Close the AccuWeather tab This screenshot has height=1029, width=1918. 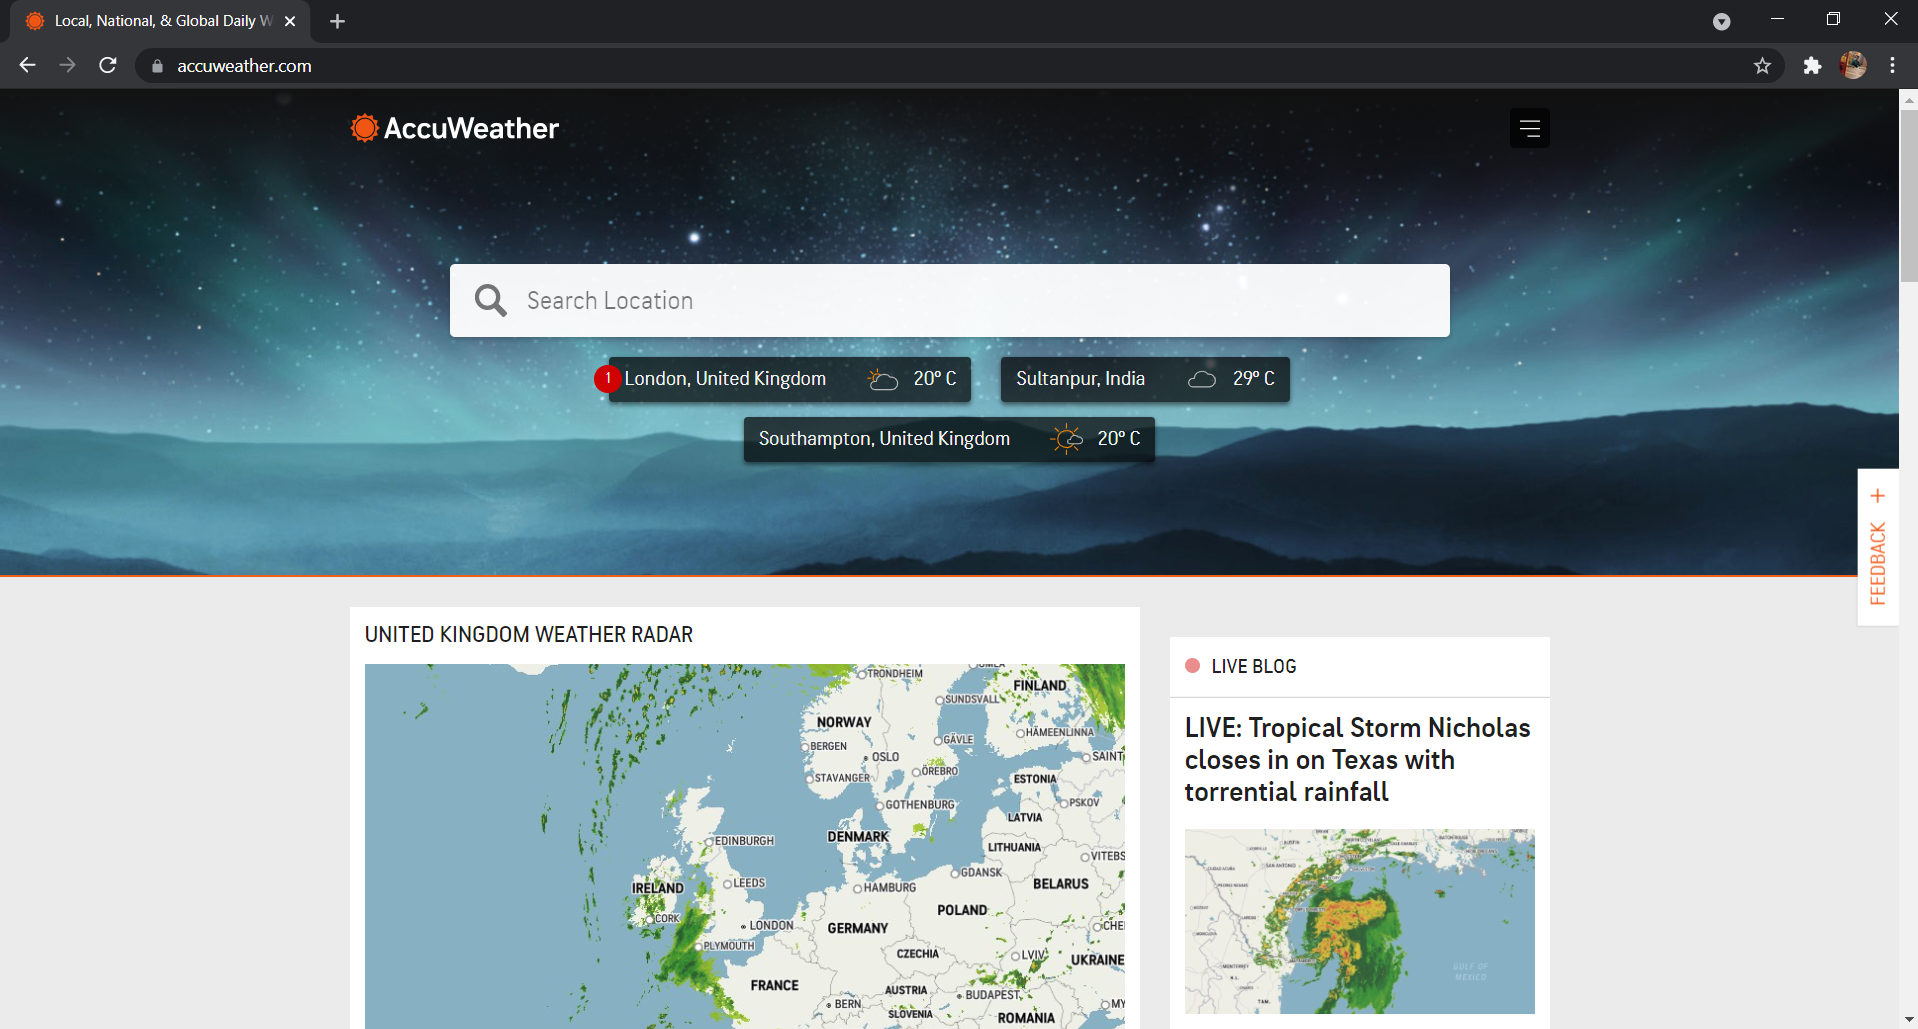pyautogui.click(x=290, y=21)
